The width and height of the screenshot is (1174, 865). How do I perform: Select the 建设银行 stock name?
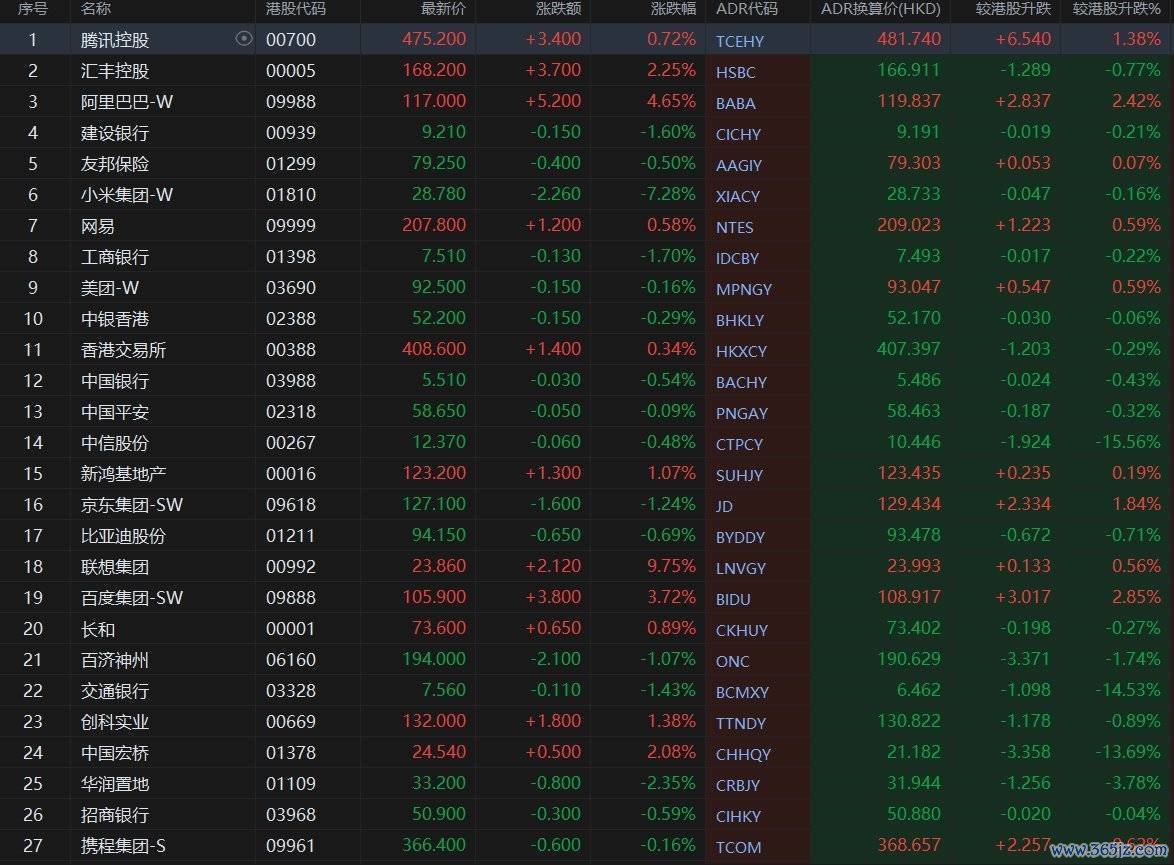tap(115, 133)
